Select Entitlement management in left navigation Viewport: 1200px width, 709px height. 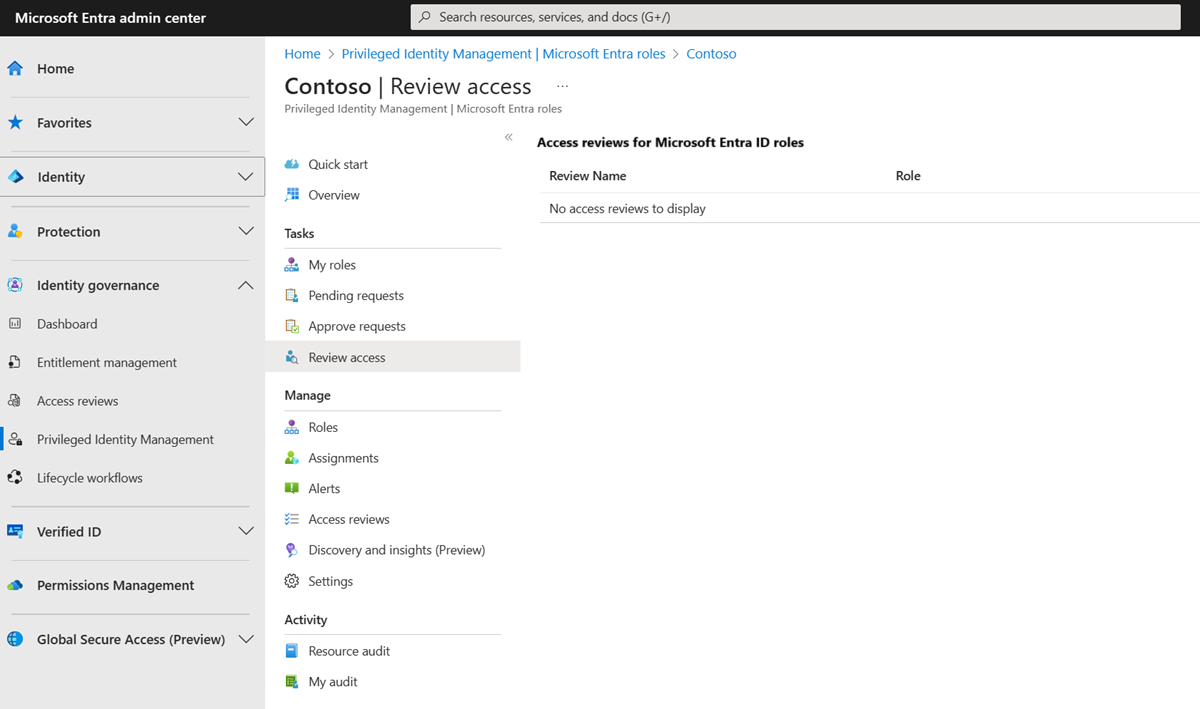pyautogui.click(x=106, y=362)
